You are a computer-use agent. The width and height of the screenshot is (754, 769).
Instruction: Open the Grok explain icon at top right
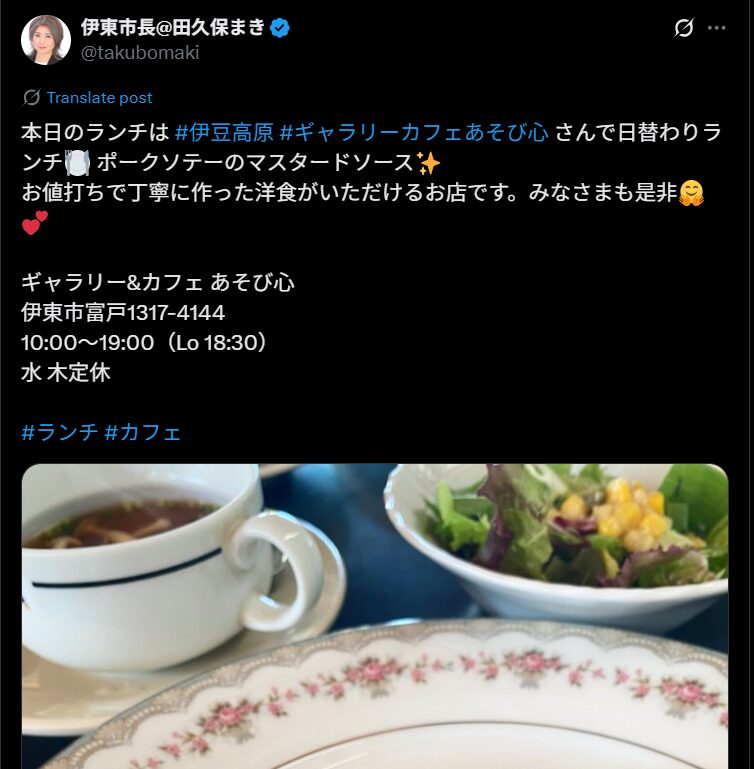pyautogui.click(x=683, y=28)
